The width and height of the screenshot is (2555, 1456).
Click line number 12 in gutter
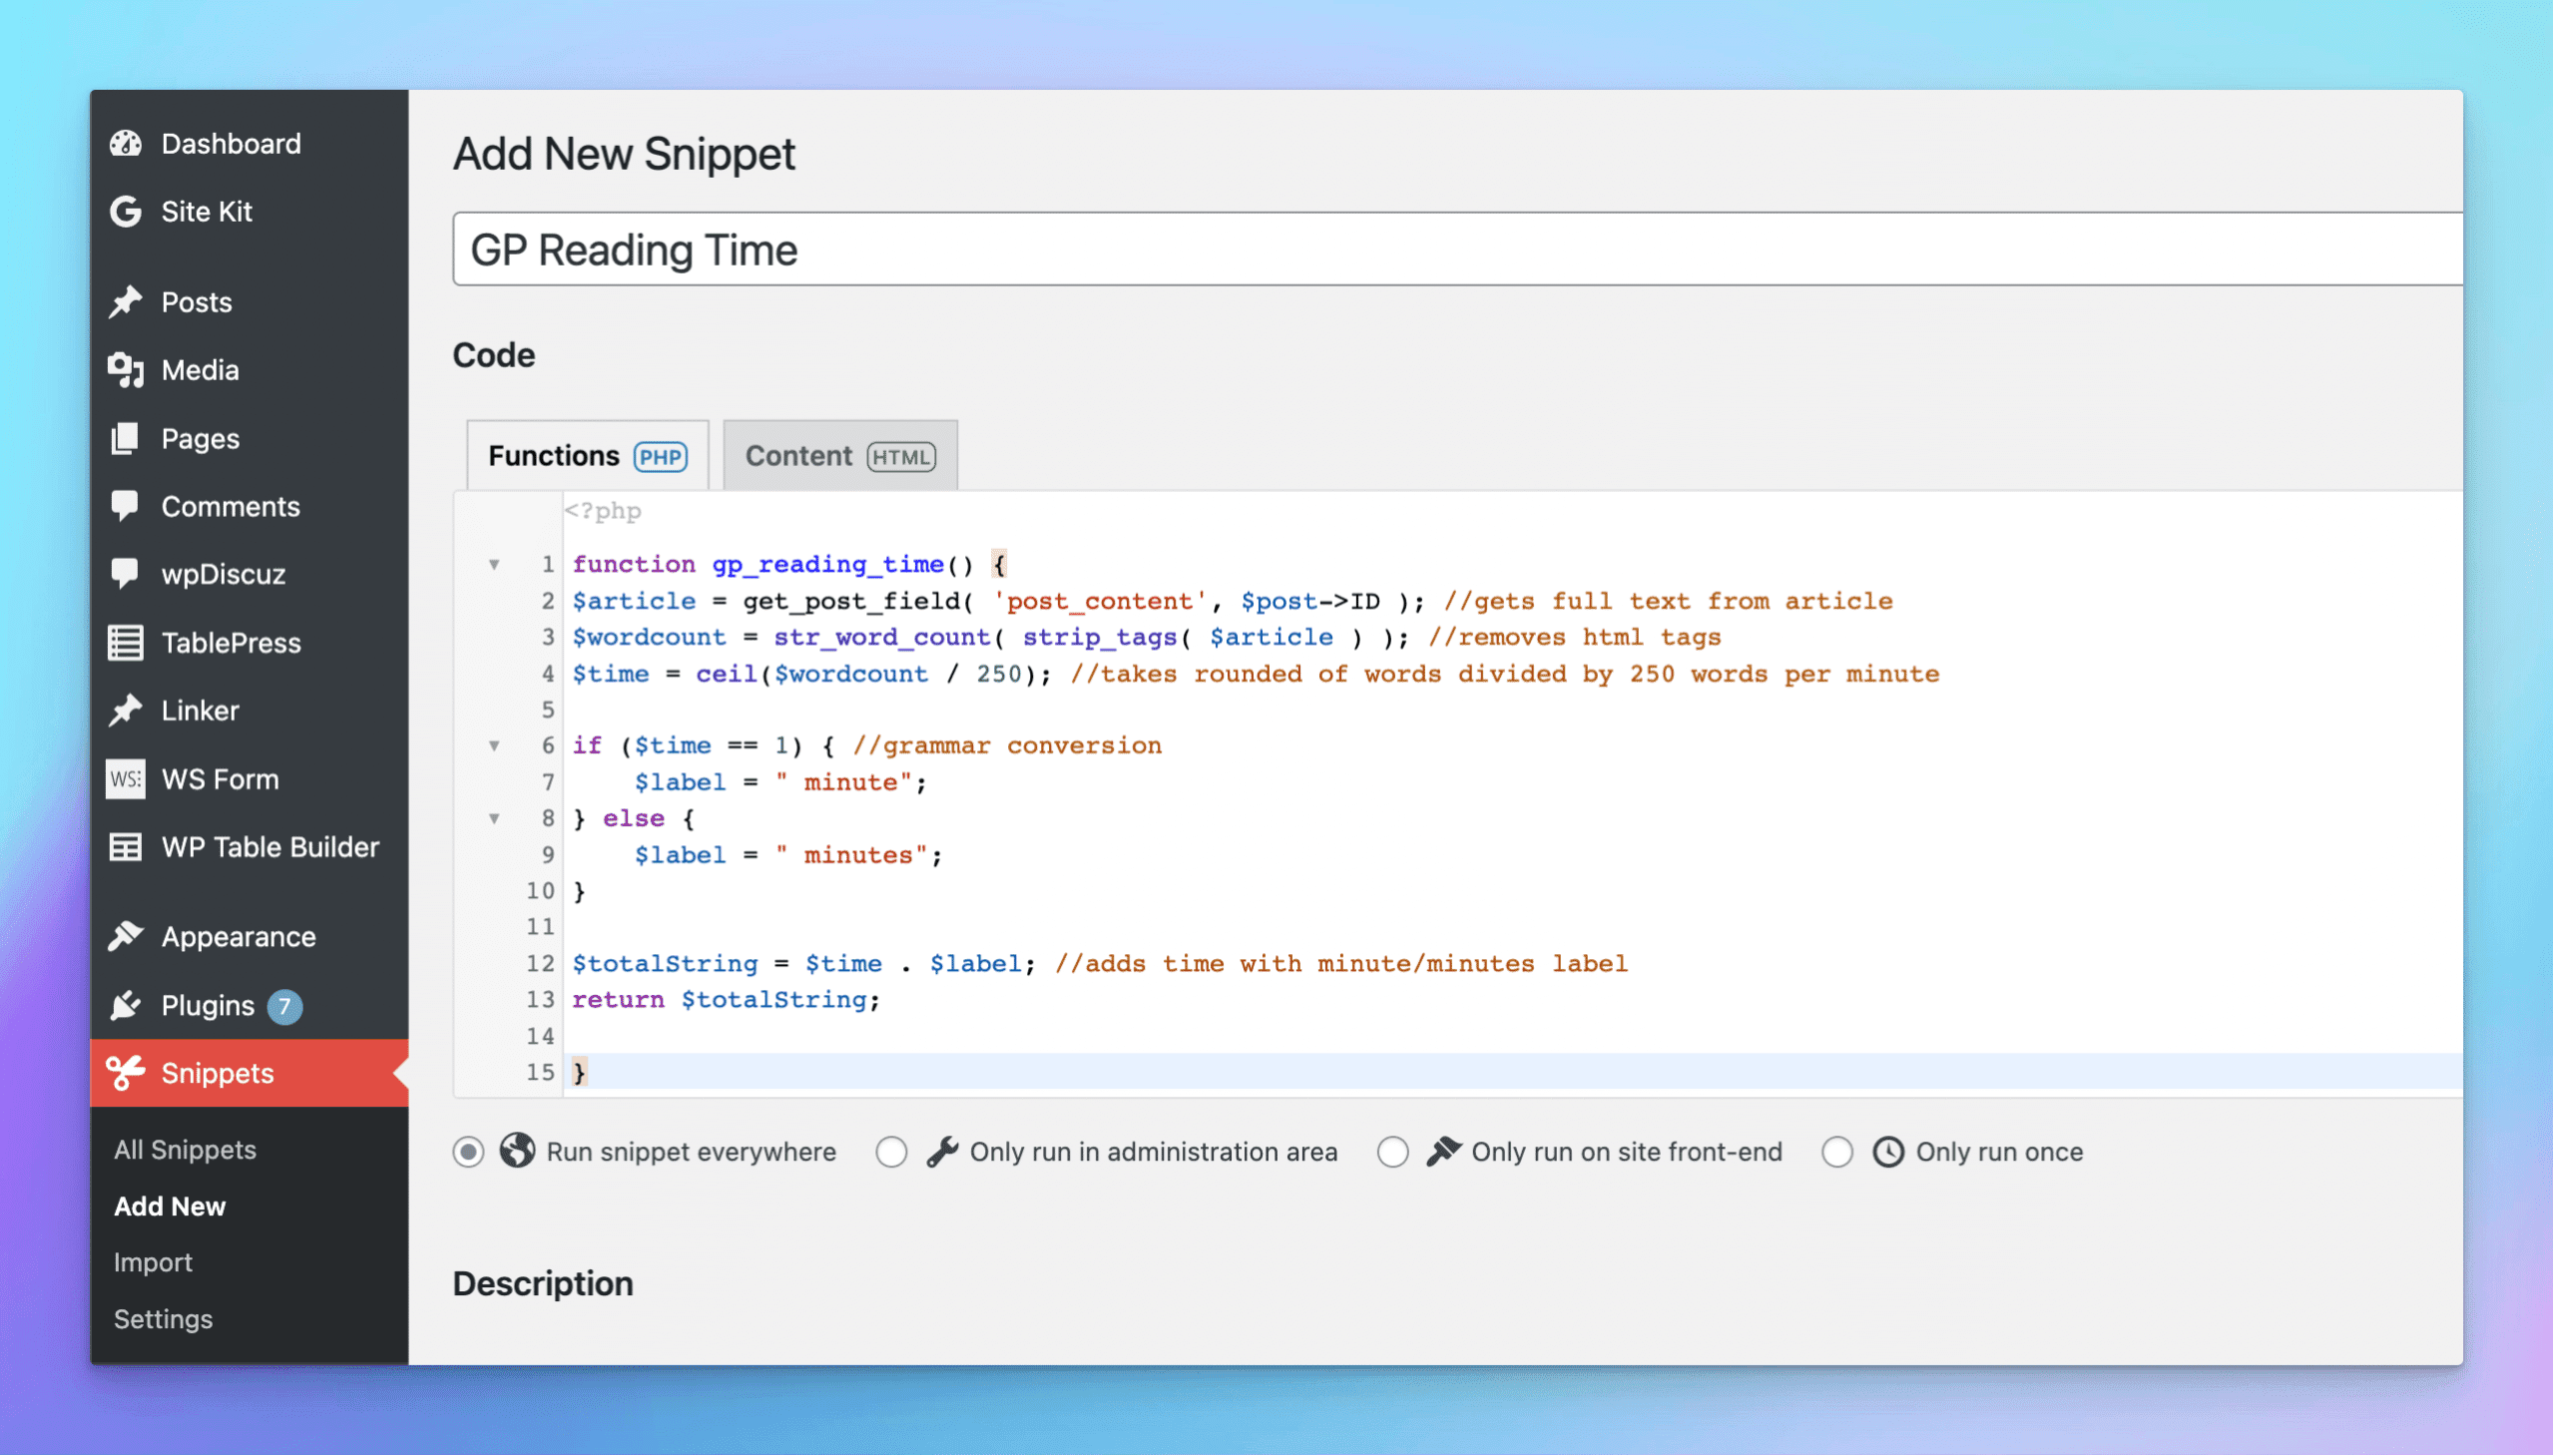[541, 964]
